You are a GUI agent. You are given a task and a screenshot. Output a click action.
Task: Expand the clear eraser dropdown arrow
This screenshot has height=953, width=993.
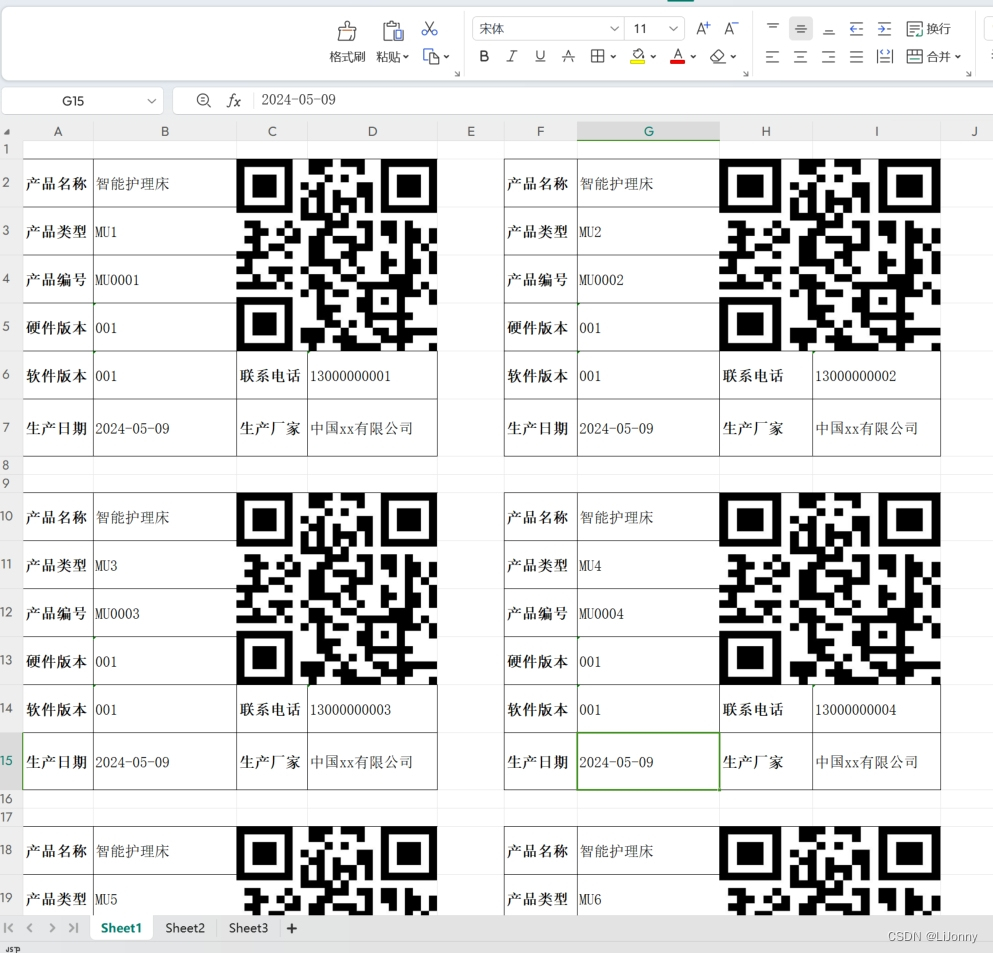click(x=733, y=57)
